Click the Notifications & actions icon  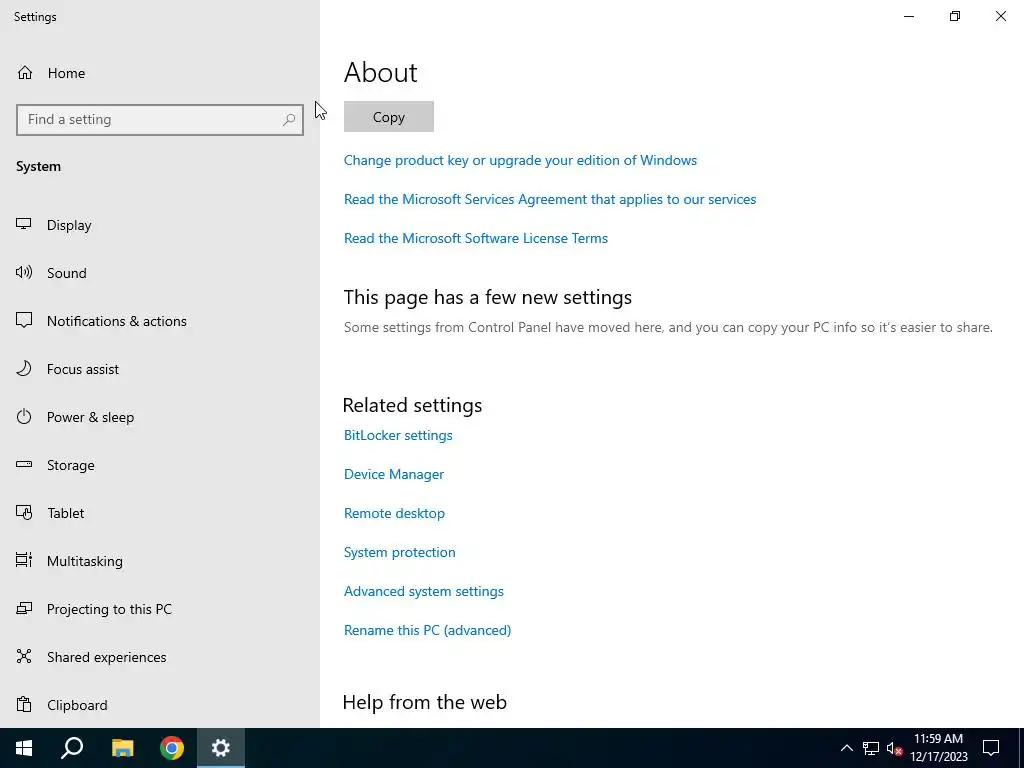click(24, 320)
